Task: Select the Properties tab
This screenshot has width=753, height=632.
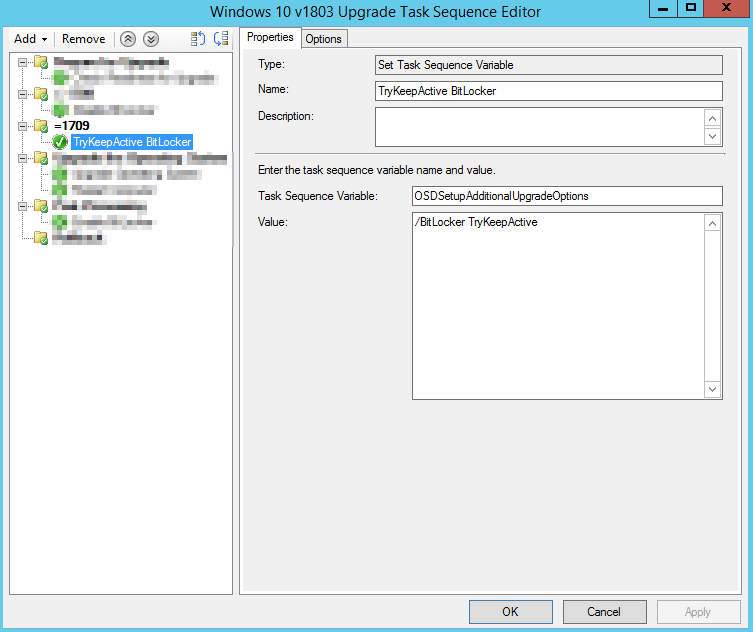Action: [x=270, y=38]
